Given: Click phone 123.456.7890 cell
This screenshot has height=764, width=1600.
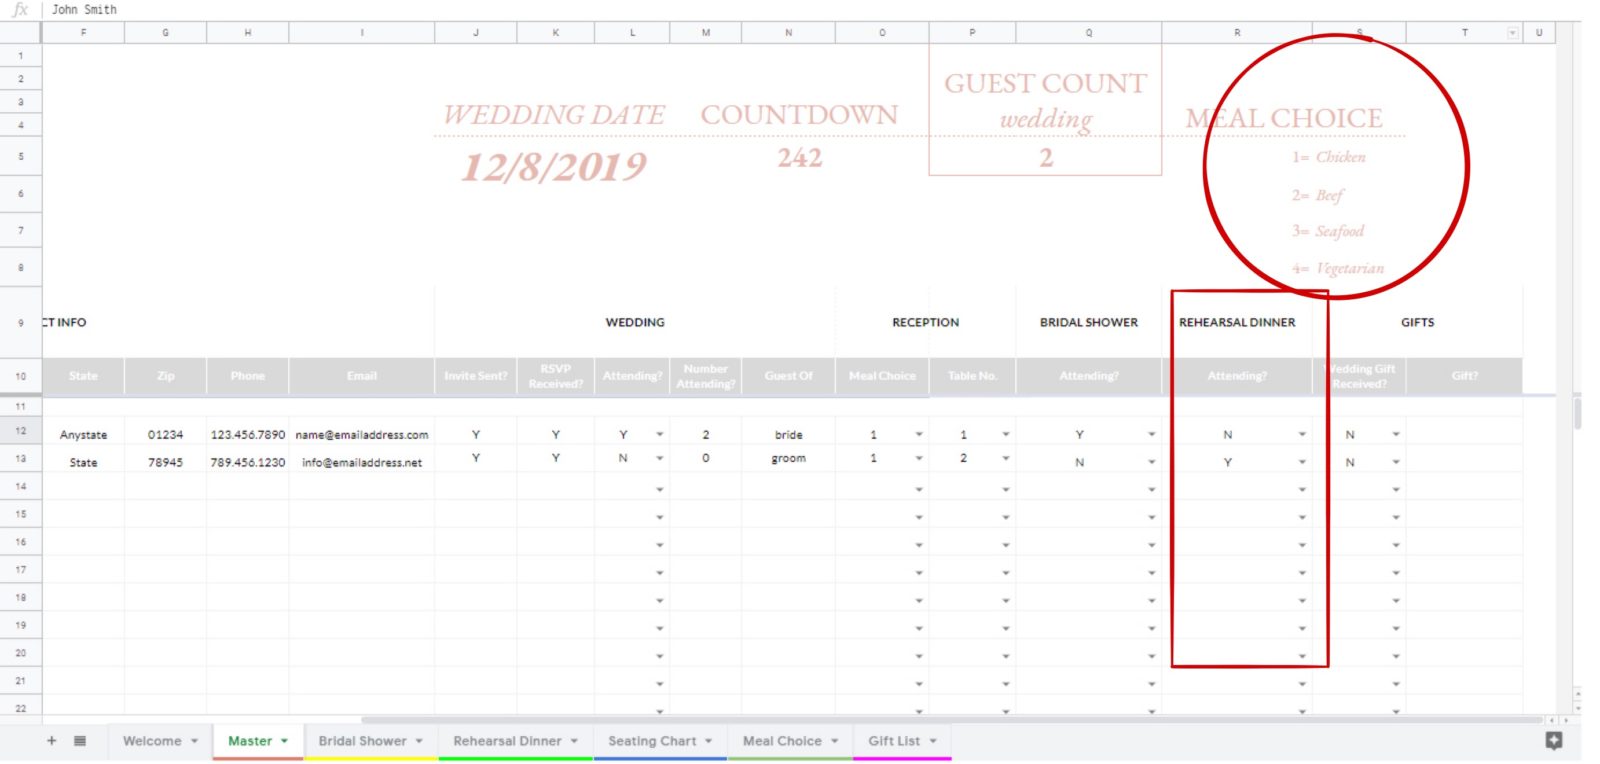Looking at the screenshot, I should tap(248, 435).
